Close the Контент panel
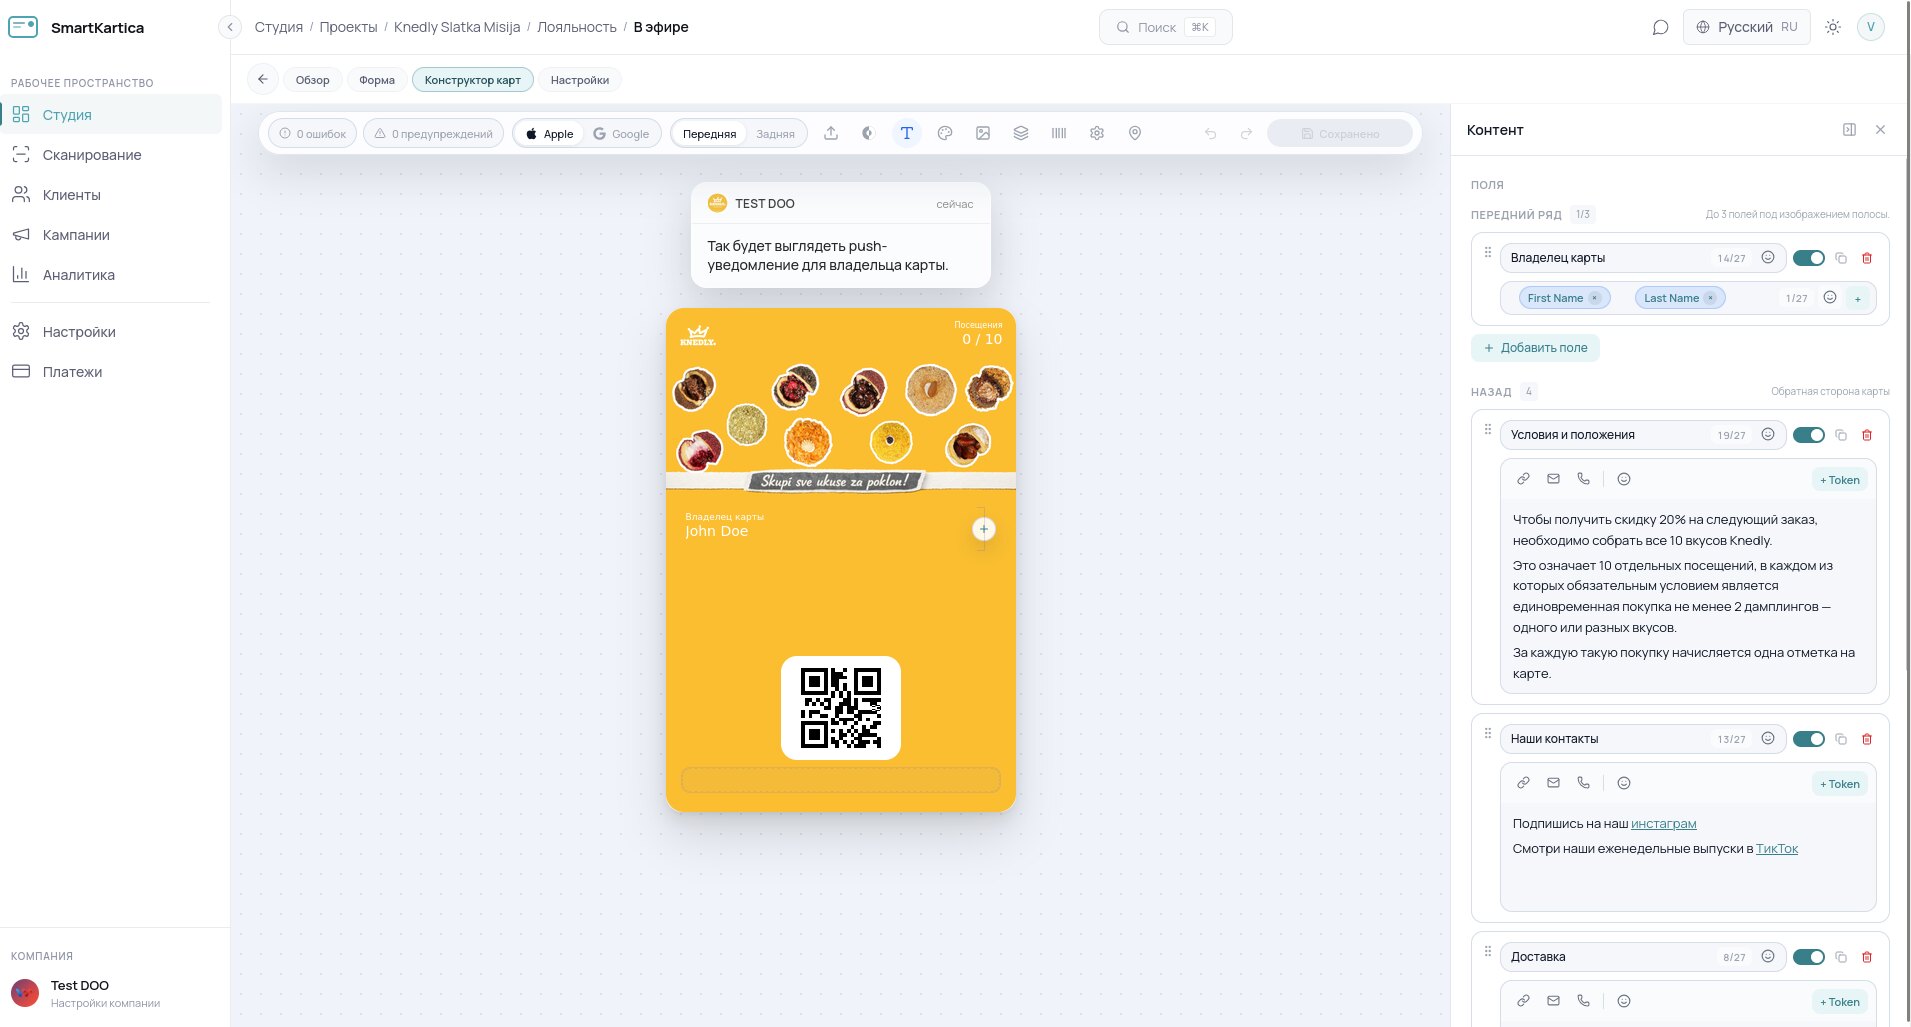1911x1027 pixels. pos(1881,130)
